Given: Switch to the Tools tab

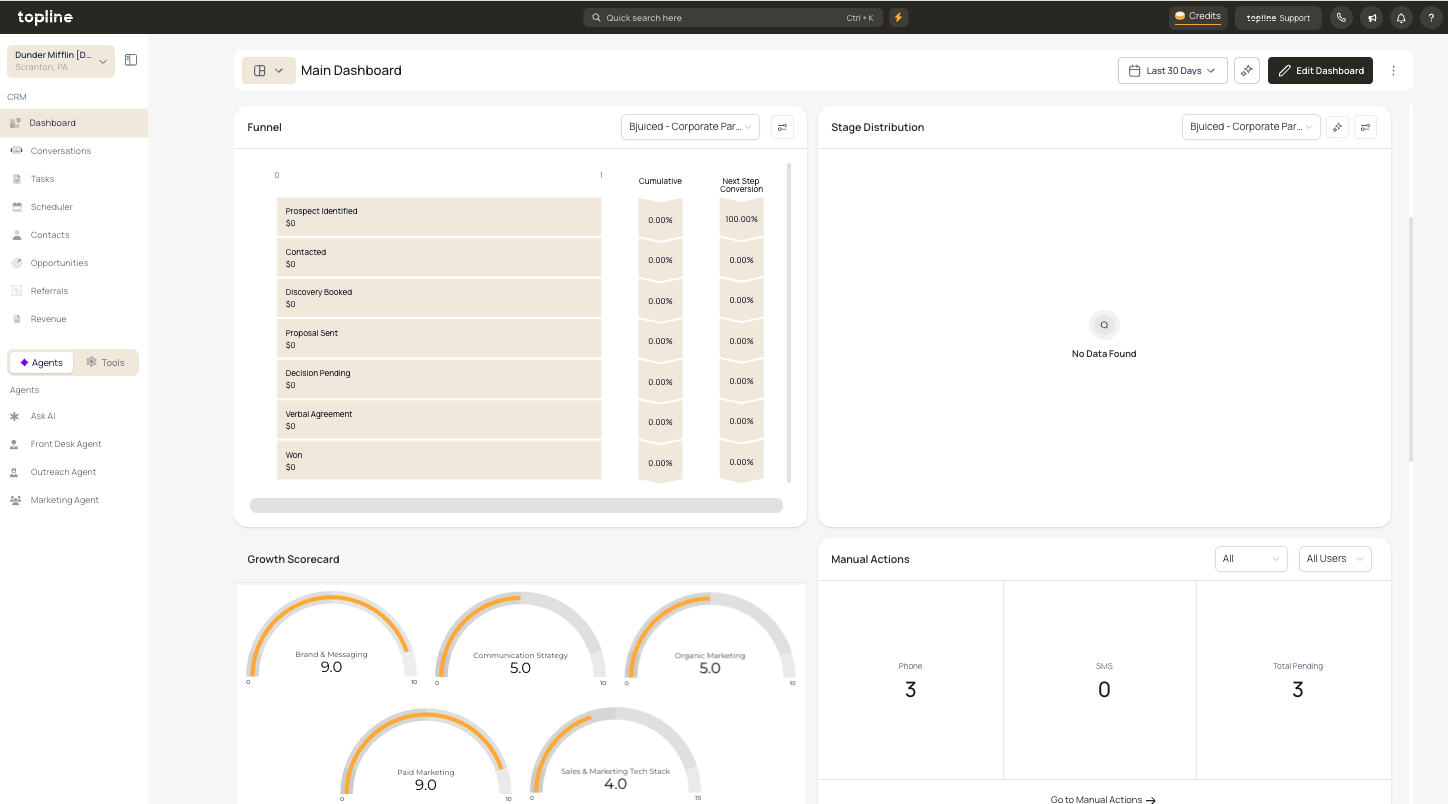Looking at the screenshot, I should [105, 362].
